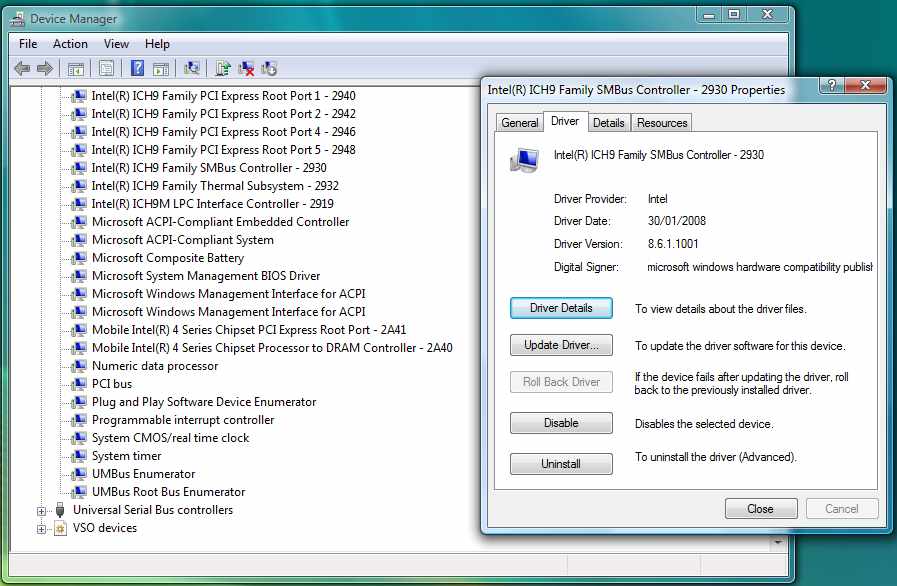Image resolution: width=897 pixels, height=586 pixels.
Task: Click the dialog's question mark help button
Action: point(832,85)
